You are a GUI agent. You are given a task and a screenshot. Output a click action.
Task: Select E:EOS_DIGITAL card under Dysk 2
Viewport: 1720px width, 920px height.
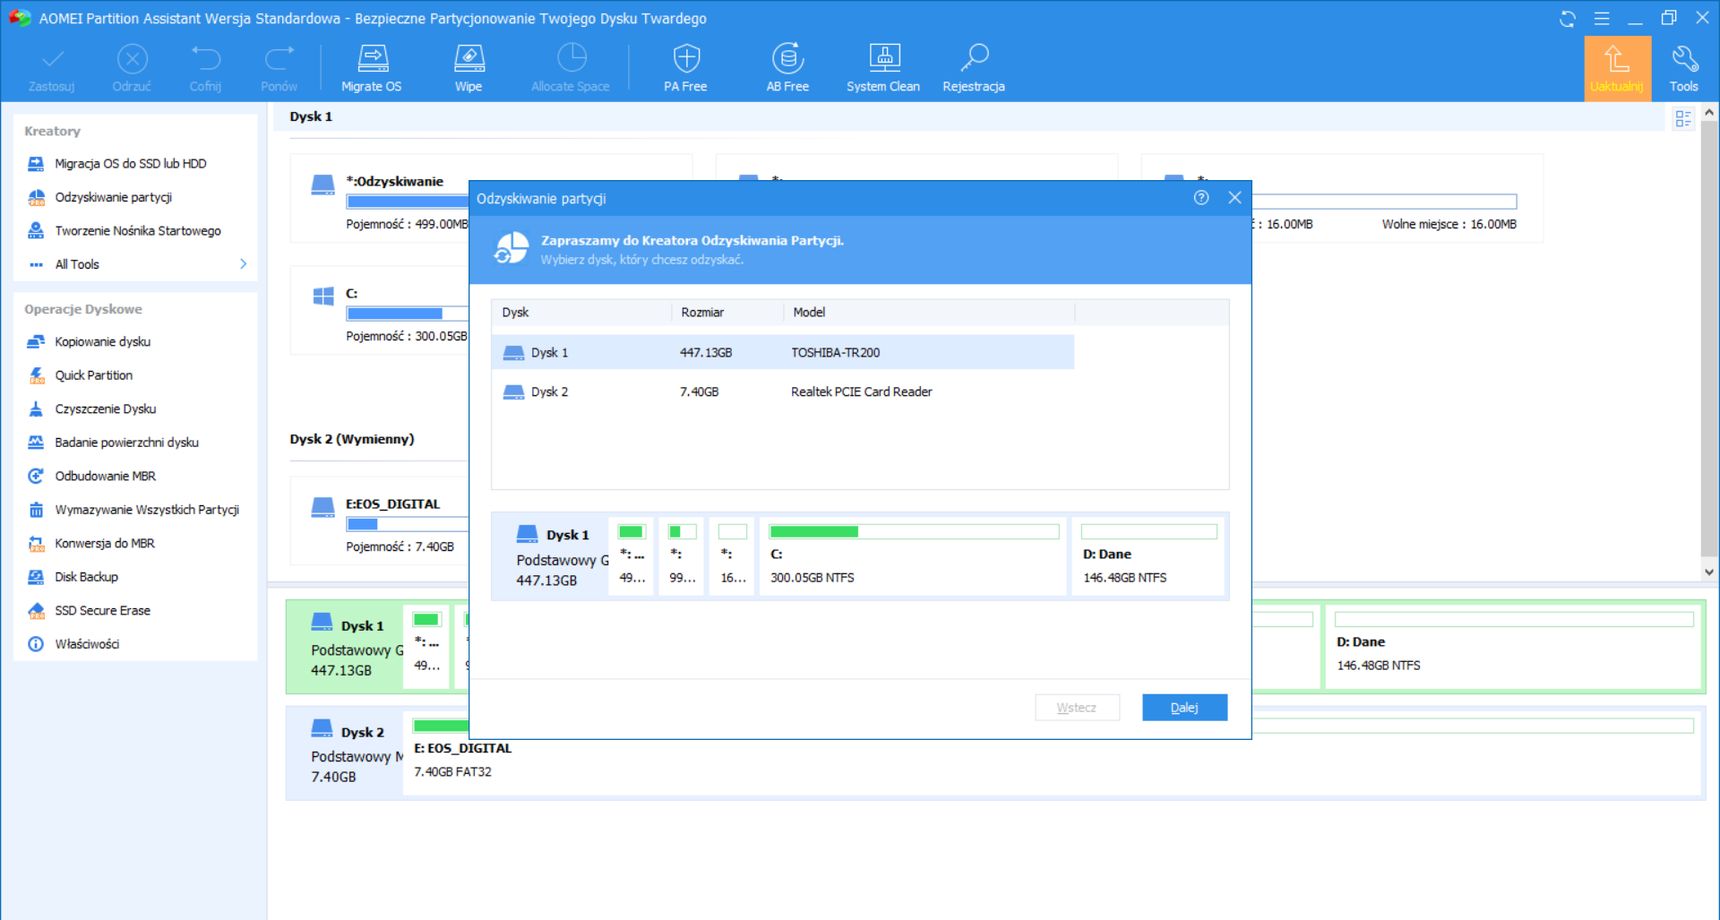[x=380, y=520]
